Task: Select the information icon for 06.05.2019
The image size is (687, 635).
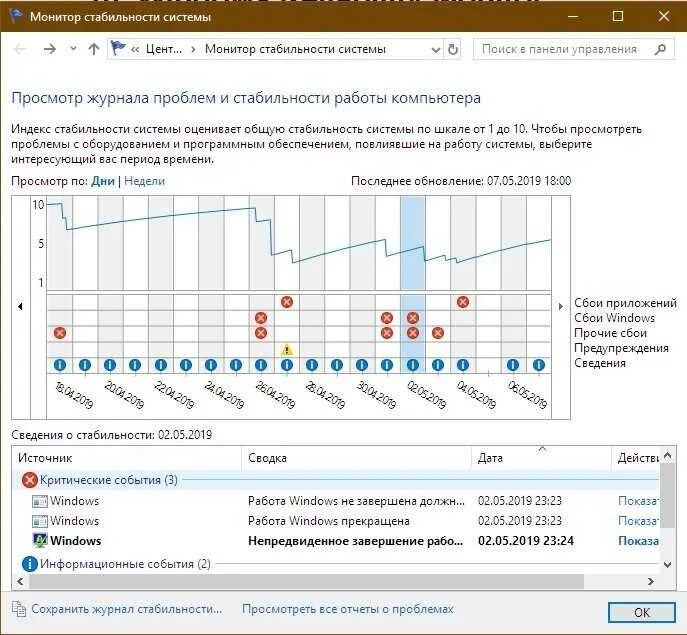Action: 513,365
